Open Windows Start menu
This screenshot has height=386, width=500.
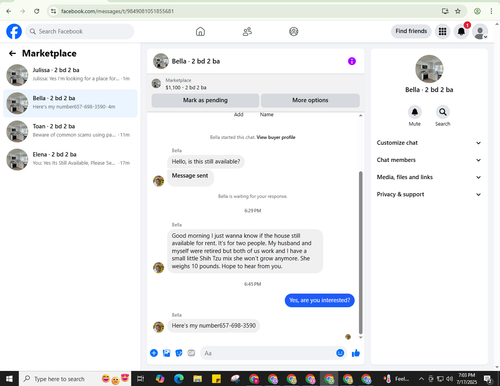[x=9, y=379]
